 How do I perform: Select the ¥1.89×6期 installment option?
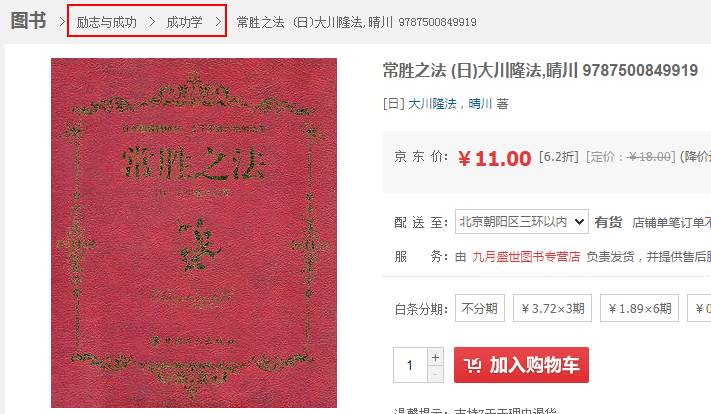coord(639,308)
